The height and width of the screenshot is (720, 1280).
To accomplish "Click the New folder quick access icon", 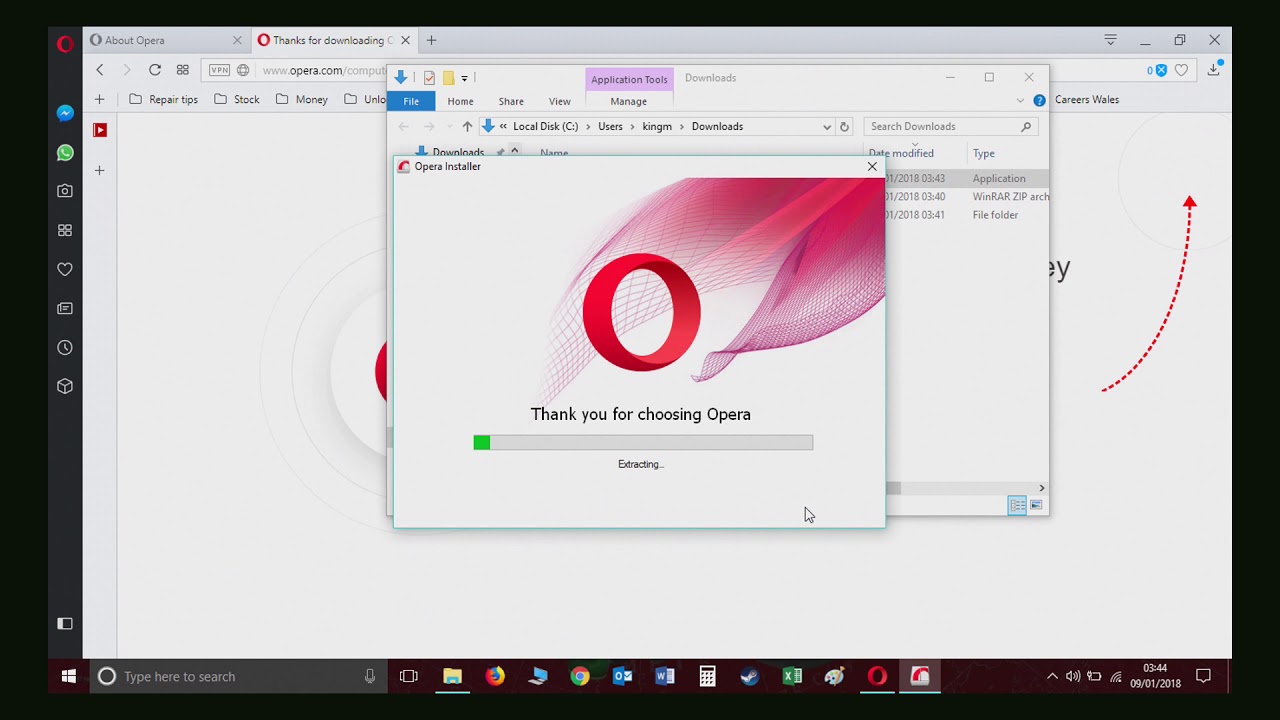I will pyautogui.click(x=448, y=78).
